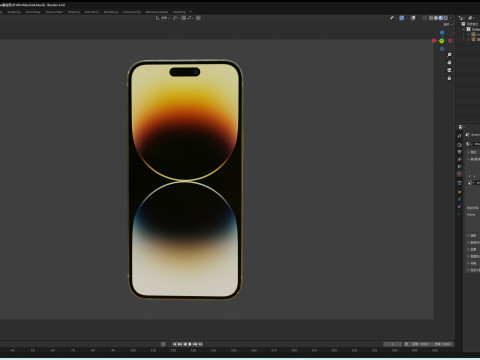Switch viewport shading to Material Preview

click(441, 18)
